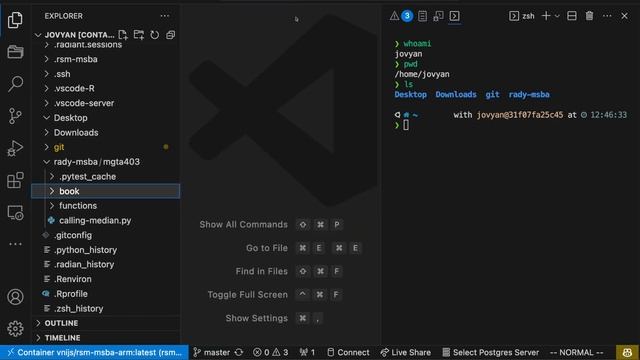The height and width of the screenshot is (360, 640).
Task: Click the yellow modified dot beside git folder
Action: (166, 147)
